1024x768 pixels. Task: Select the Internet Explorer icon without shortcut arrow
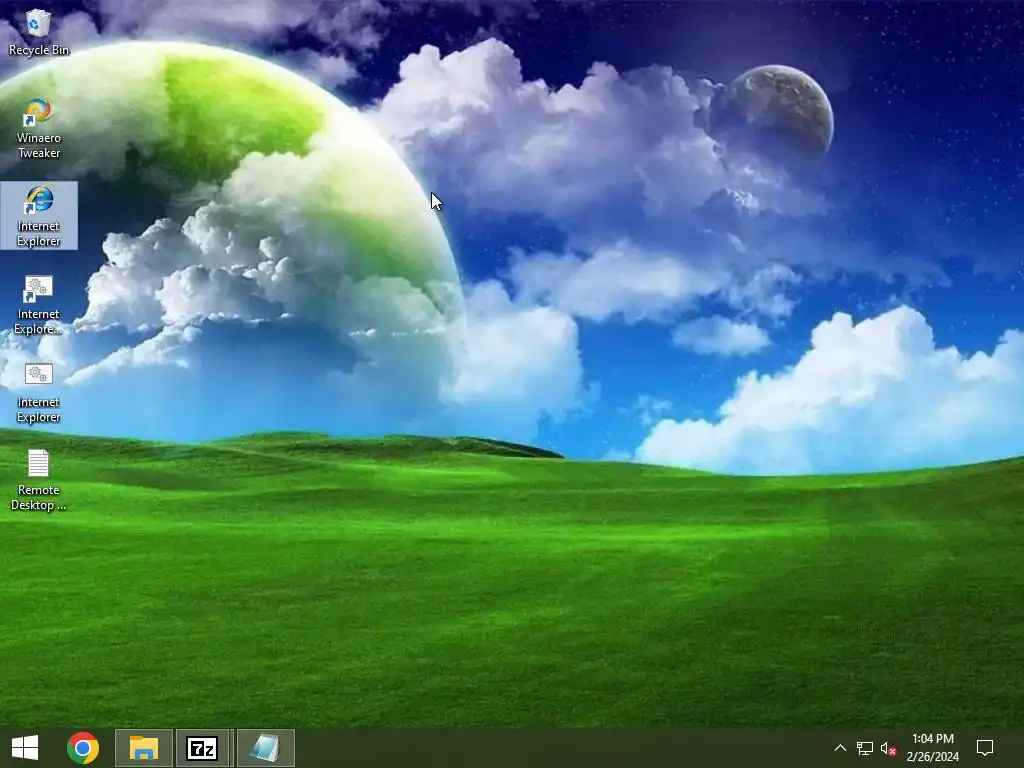38,392
